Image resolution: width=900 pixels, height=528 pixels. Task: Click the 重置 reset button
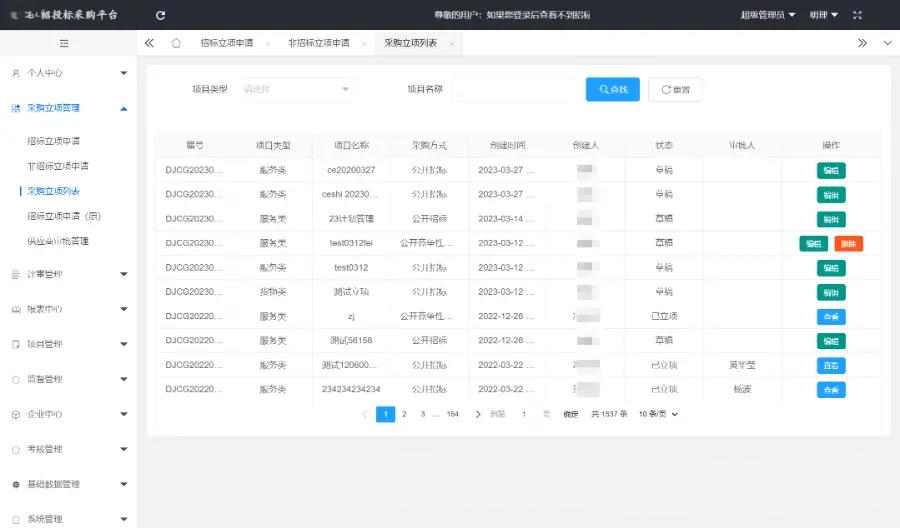point(675,90)
